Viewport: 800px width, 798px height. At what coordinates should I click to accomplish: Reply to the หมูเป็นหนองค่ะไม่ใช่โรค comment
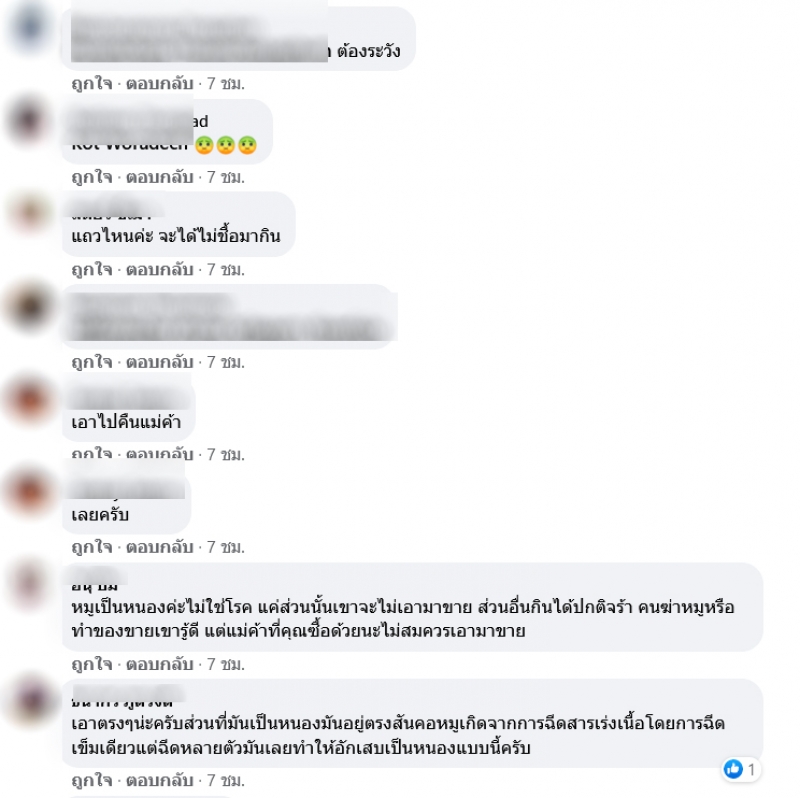pos(160,664)
